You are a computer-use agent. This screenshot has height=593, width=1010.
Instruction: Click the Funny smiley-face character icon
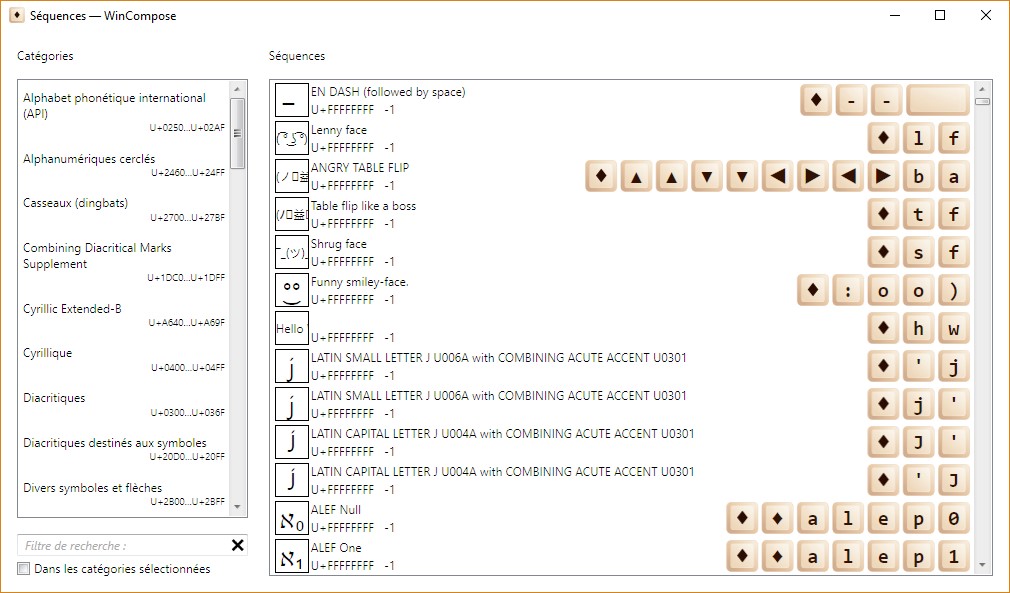coord(291,290)
